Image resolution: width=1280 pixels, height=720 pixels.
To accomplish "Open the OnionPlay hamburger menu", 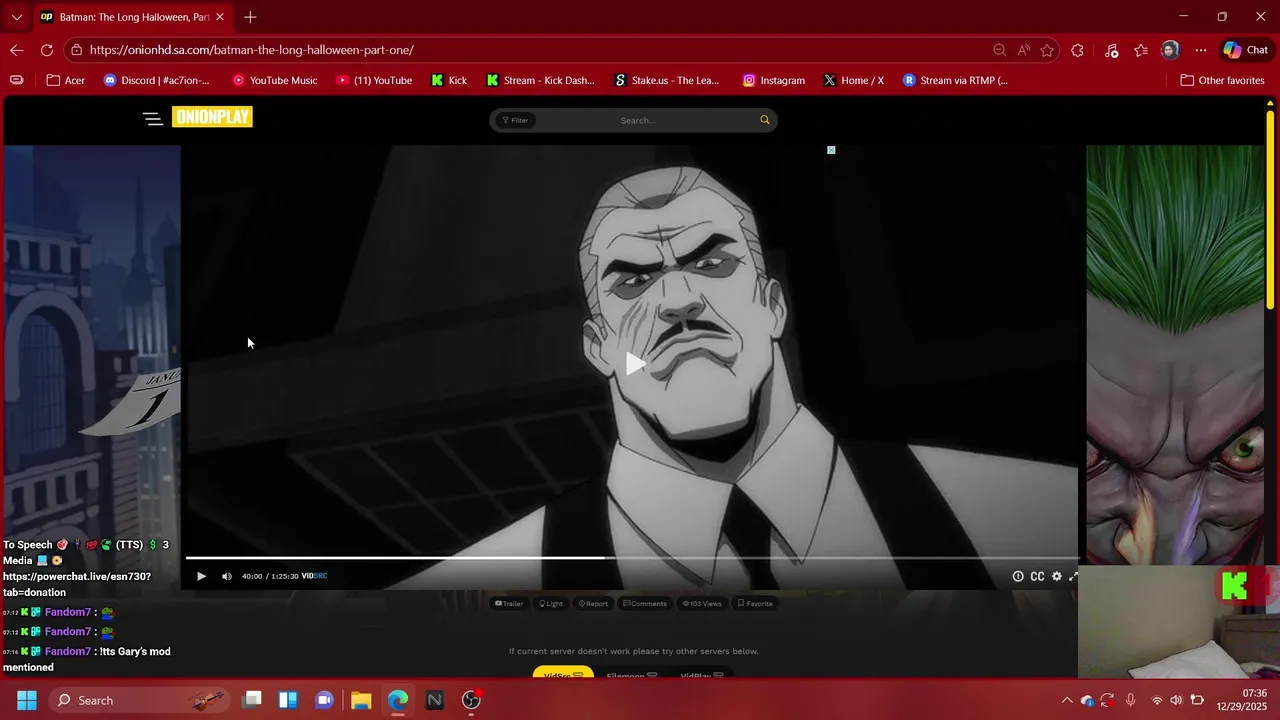I will click(x=152, y=119).
